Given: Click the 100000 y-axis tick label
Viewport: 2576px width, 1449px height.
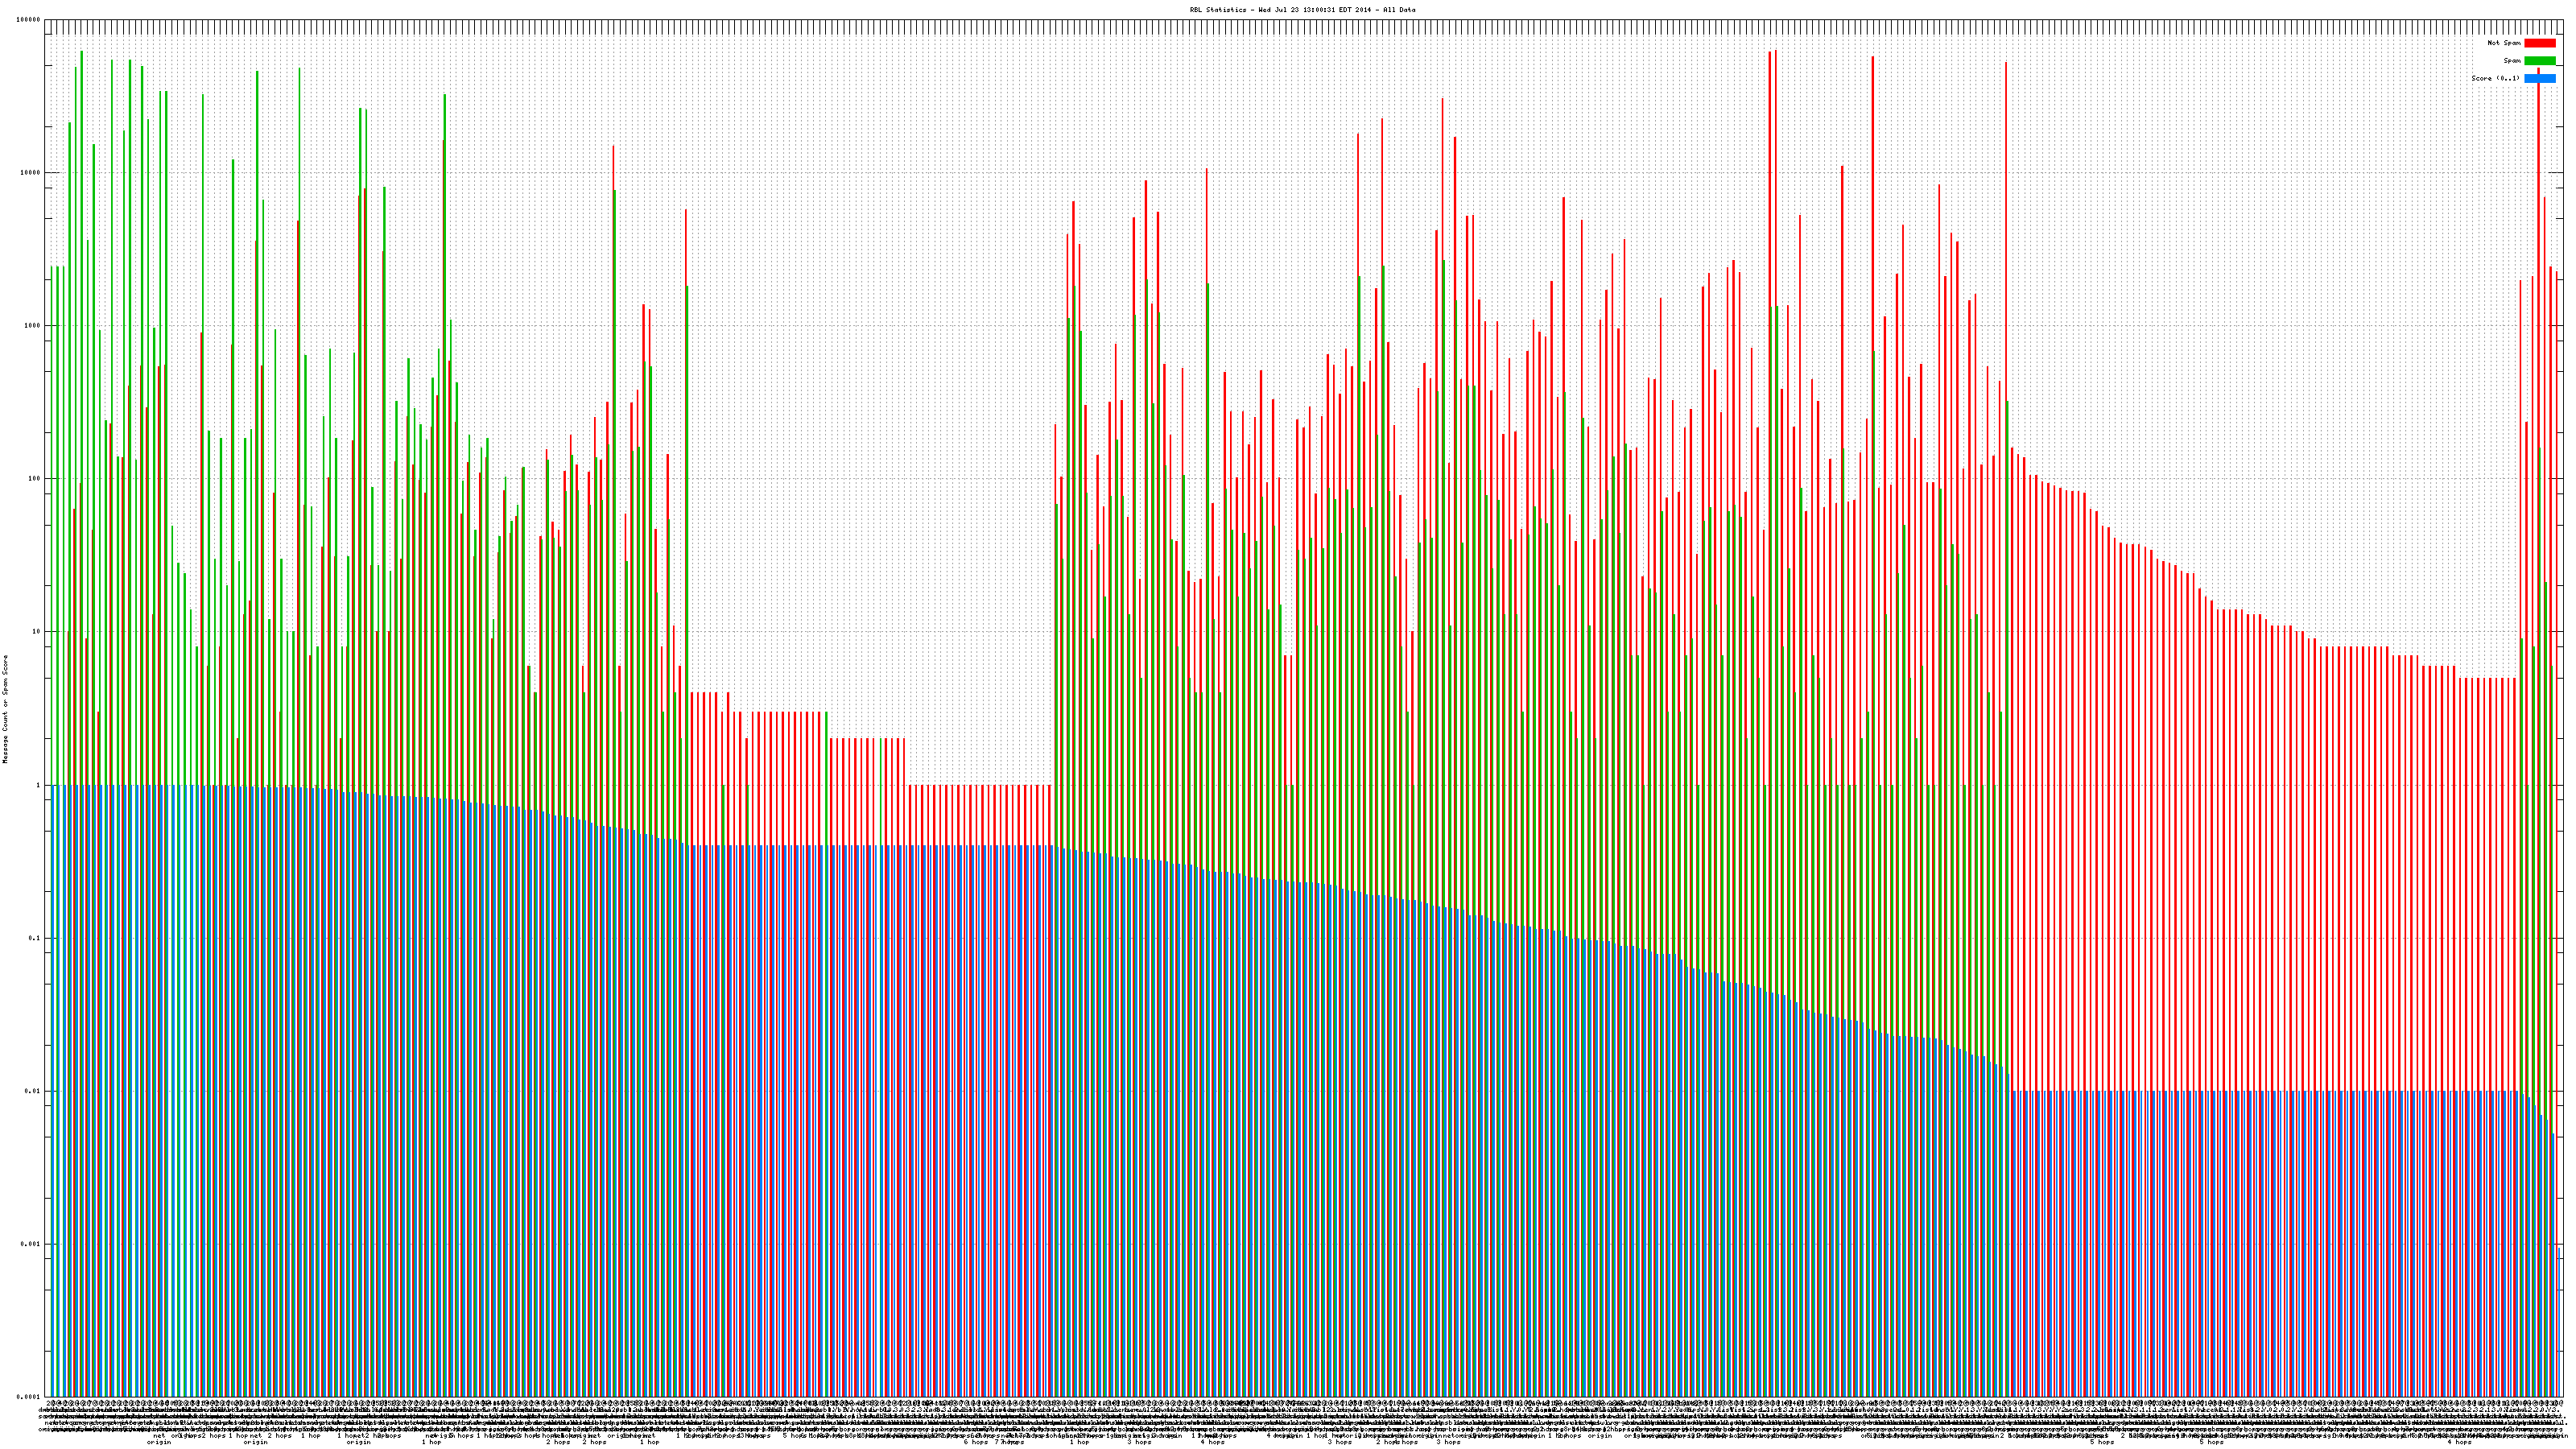Looking at the screenshot, I should coord(28,20).
